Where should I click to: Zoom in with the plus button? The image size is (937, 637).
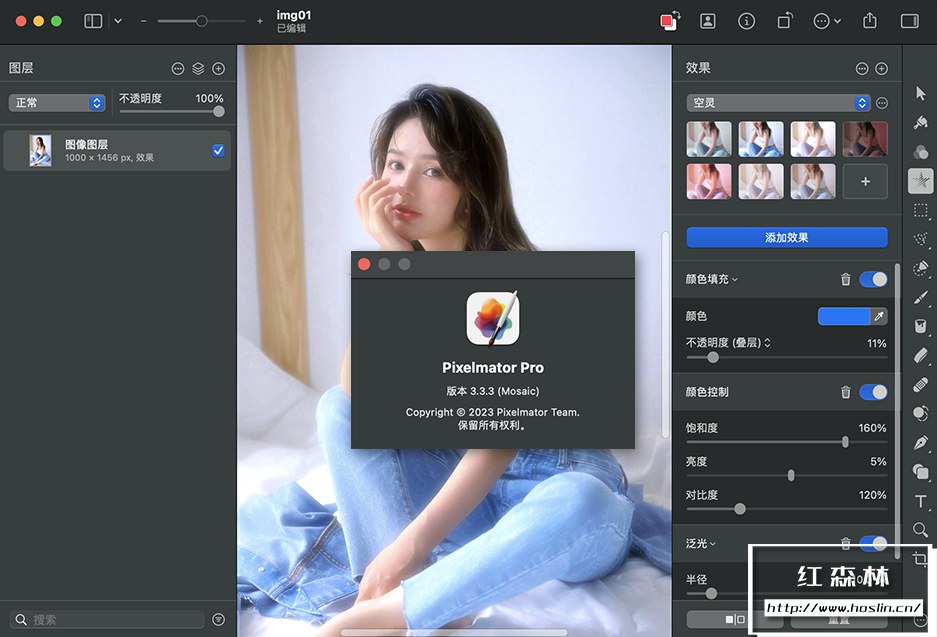[259, 21]
